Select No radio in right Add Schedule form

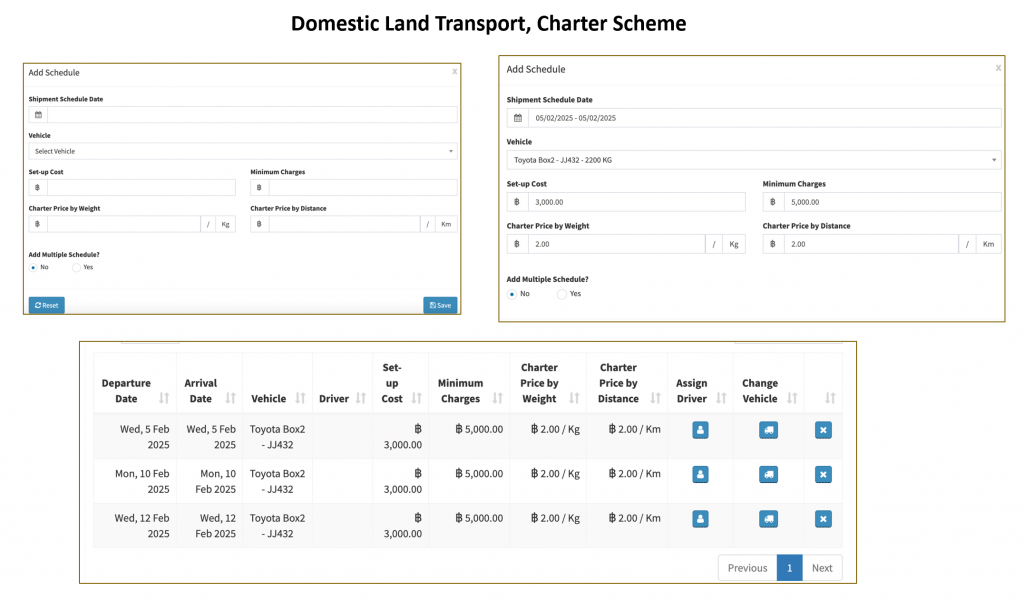tap(512, 294)
